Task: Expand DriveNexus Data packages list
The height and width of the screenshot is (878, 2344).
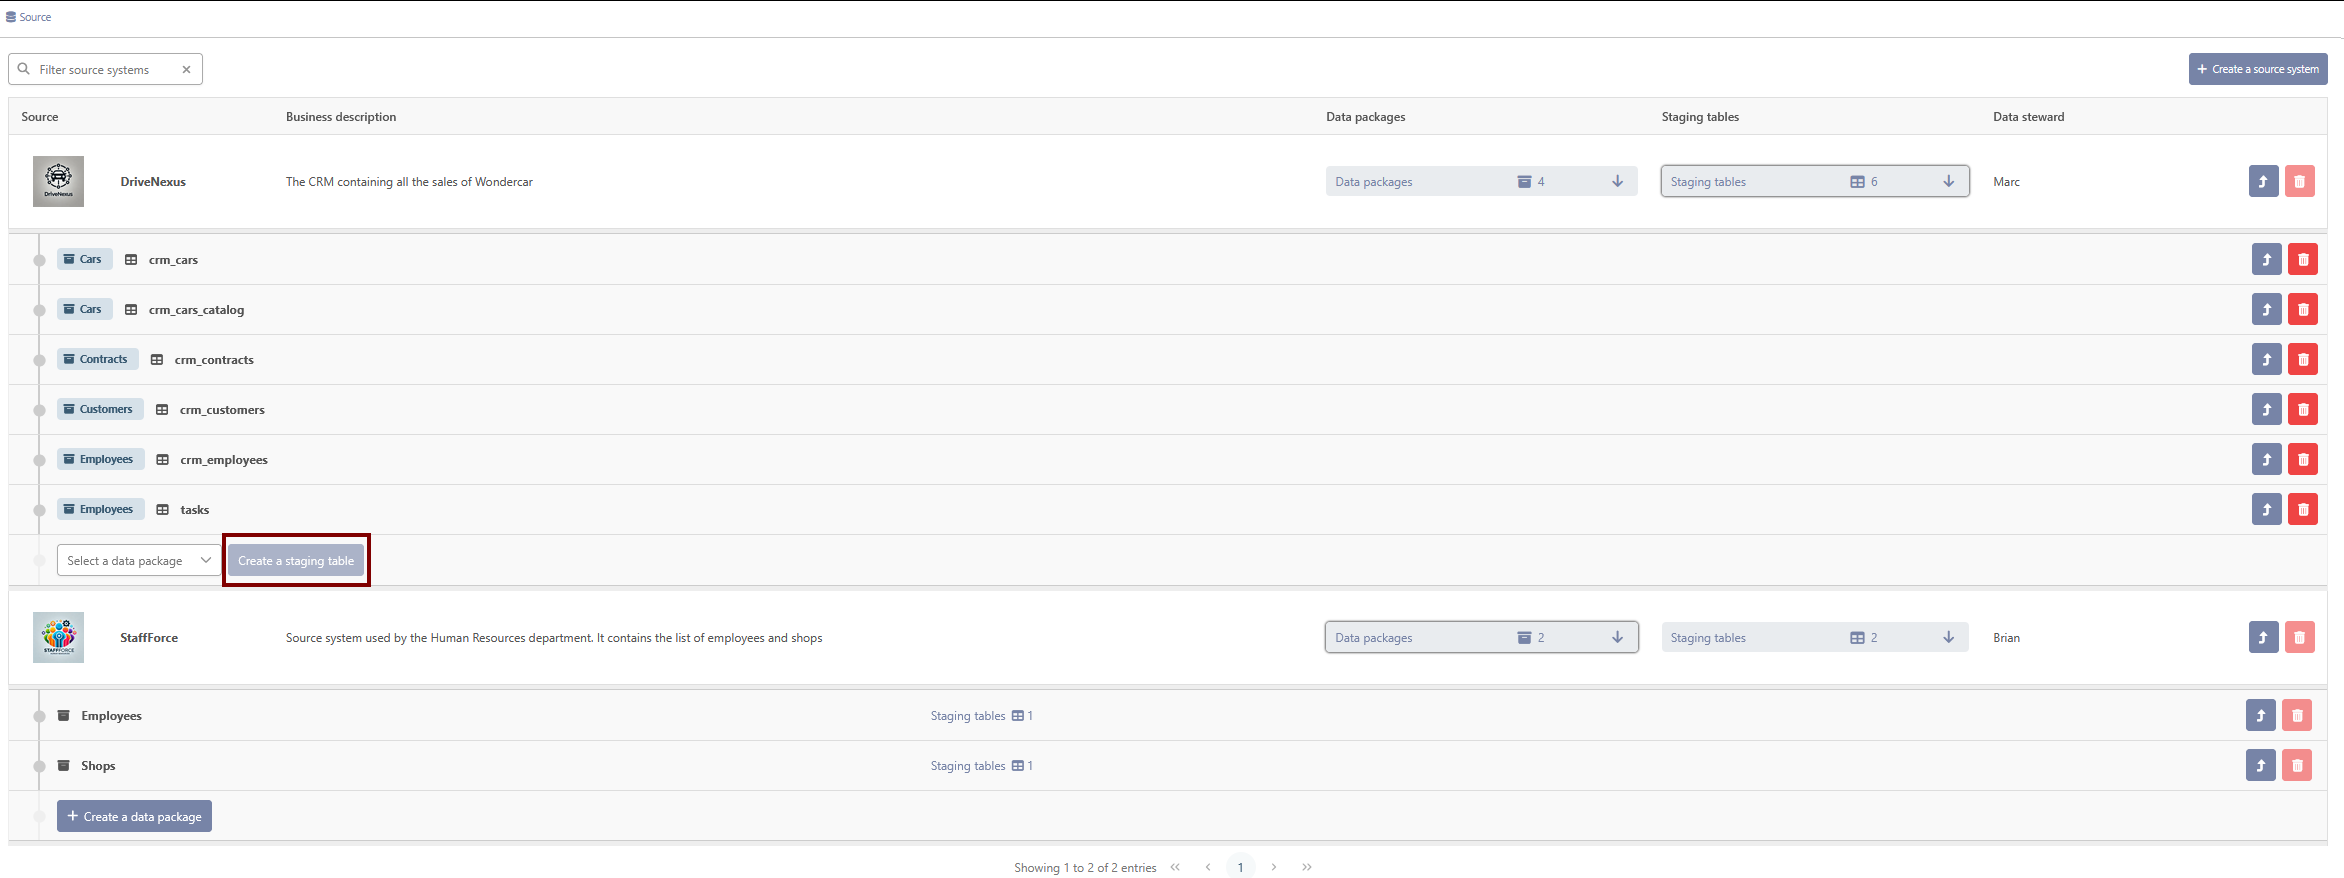Action: click(x=1481, y=181)
